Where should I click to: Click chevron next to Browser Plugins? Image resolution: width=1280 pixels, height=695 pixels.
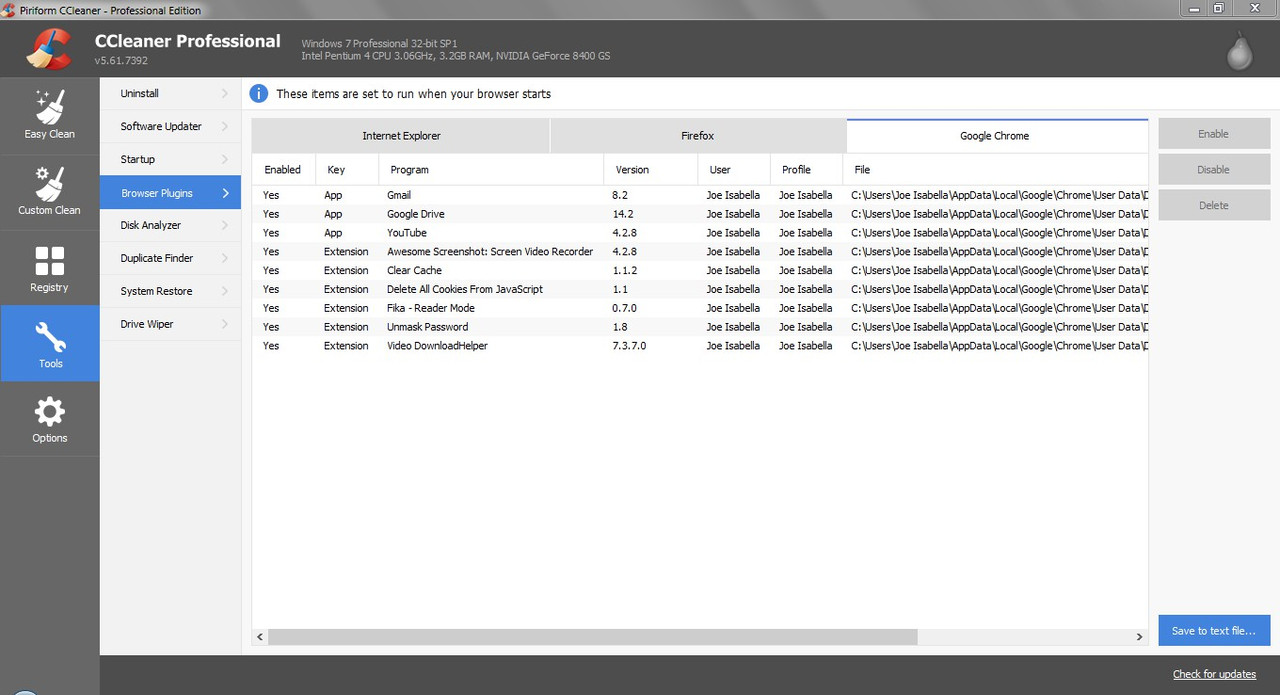pyautogui.click(x=225, y=193)
